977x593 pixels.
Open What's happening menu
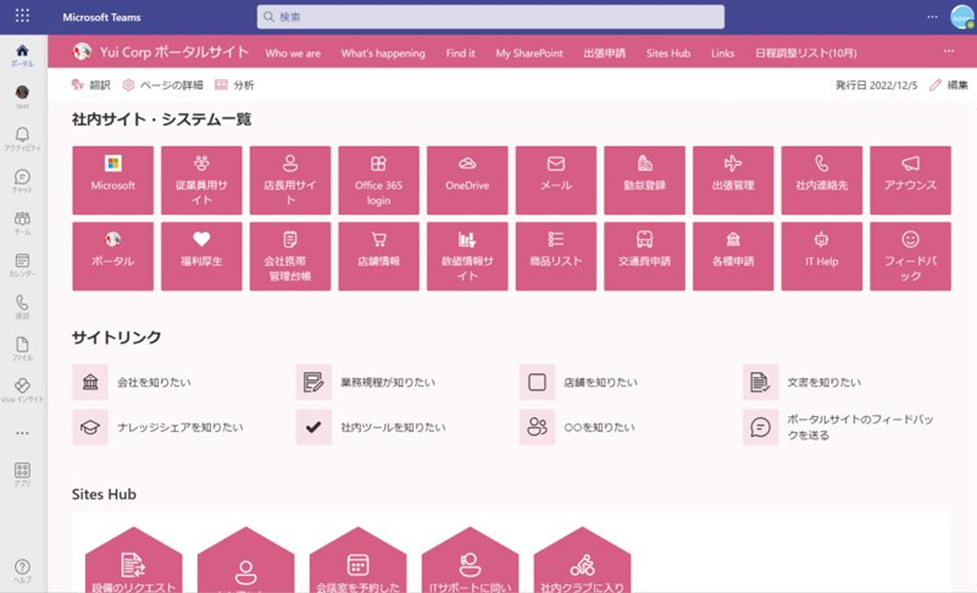pyautogui.click(x=383, y=53)
